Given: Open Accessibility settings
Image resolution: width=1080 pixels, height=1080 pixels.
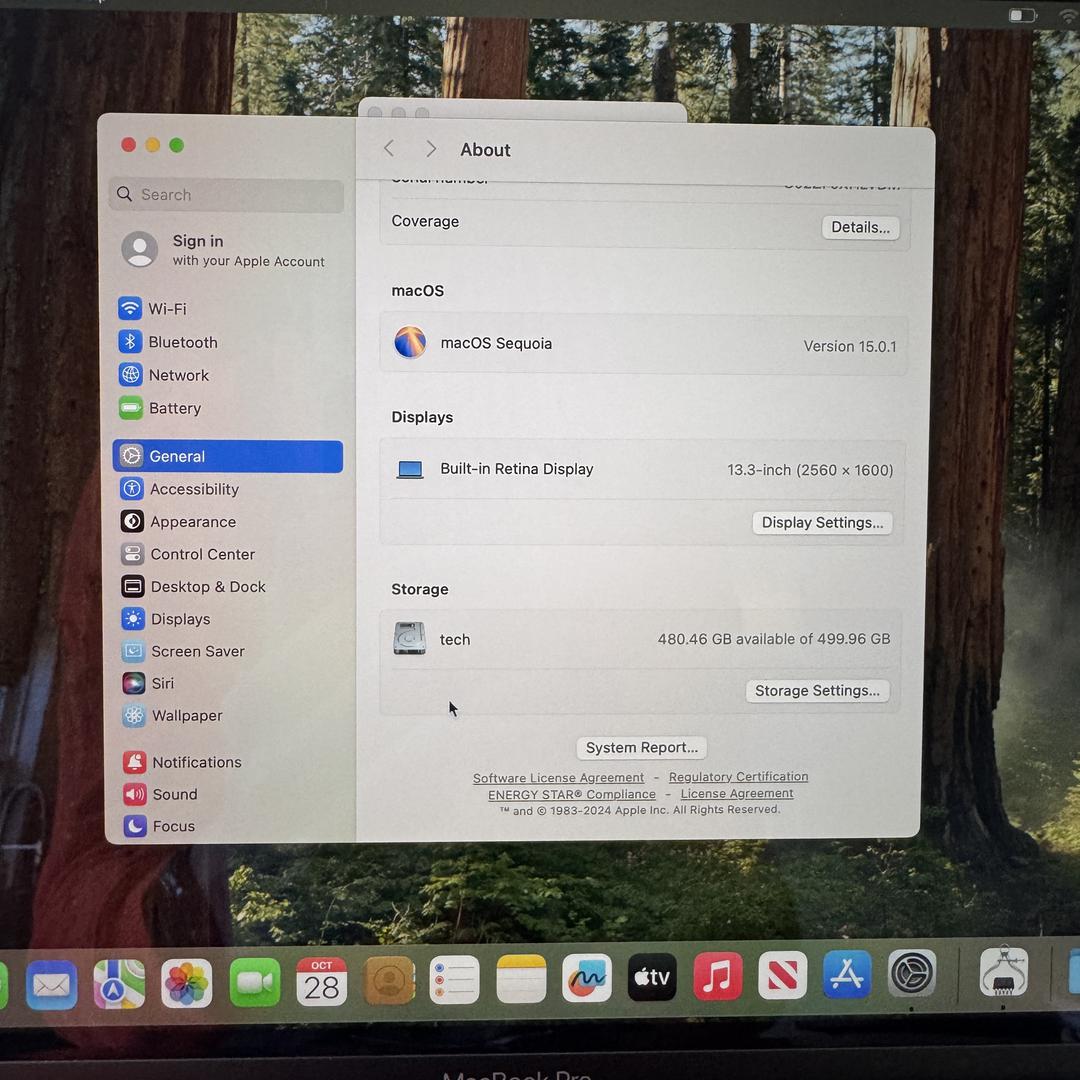Looking at the screenshot, I should 180,489.
